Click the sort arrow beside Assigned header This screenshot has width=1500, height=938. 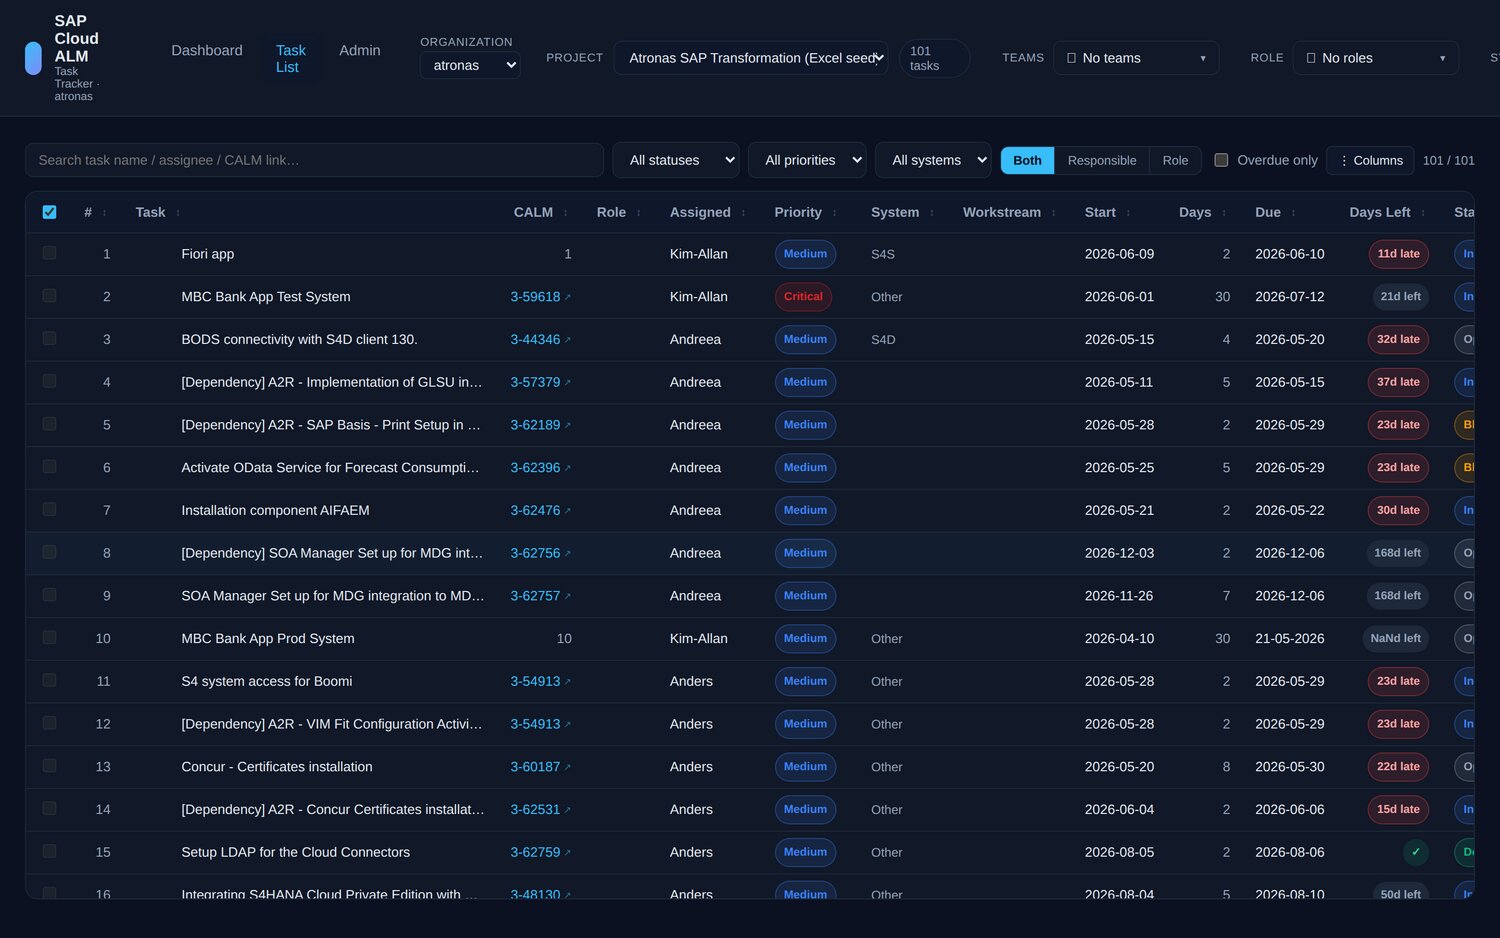[743, 213]
